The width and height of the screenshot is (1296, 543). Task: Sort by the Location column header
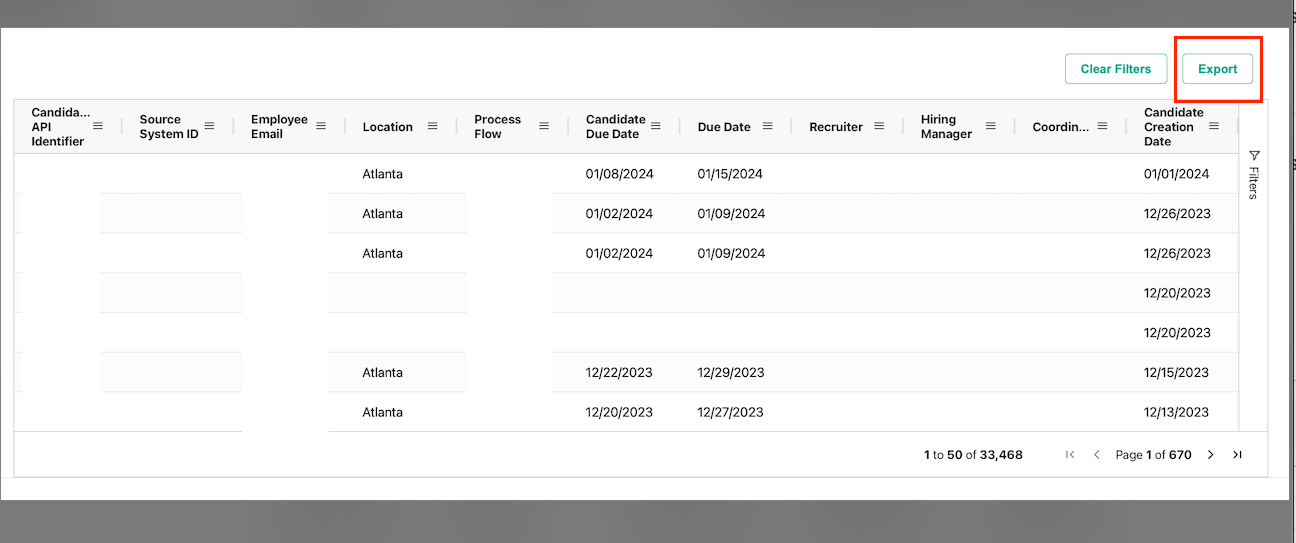pos(388,127)
